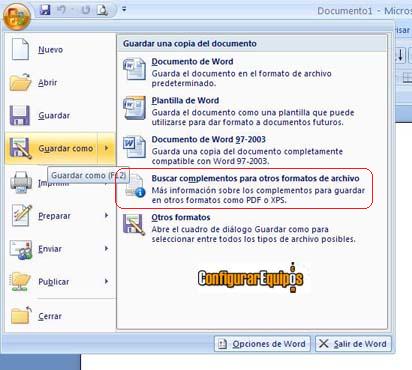Click the Undo arrow in quick access toolbar
The width and height of the screenshot is (412, 370).
pos(61,10)
